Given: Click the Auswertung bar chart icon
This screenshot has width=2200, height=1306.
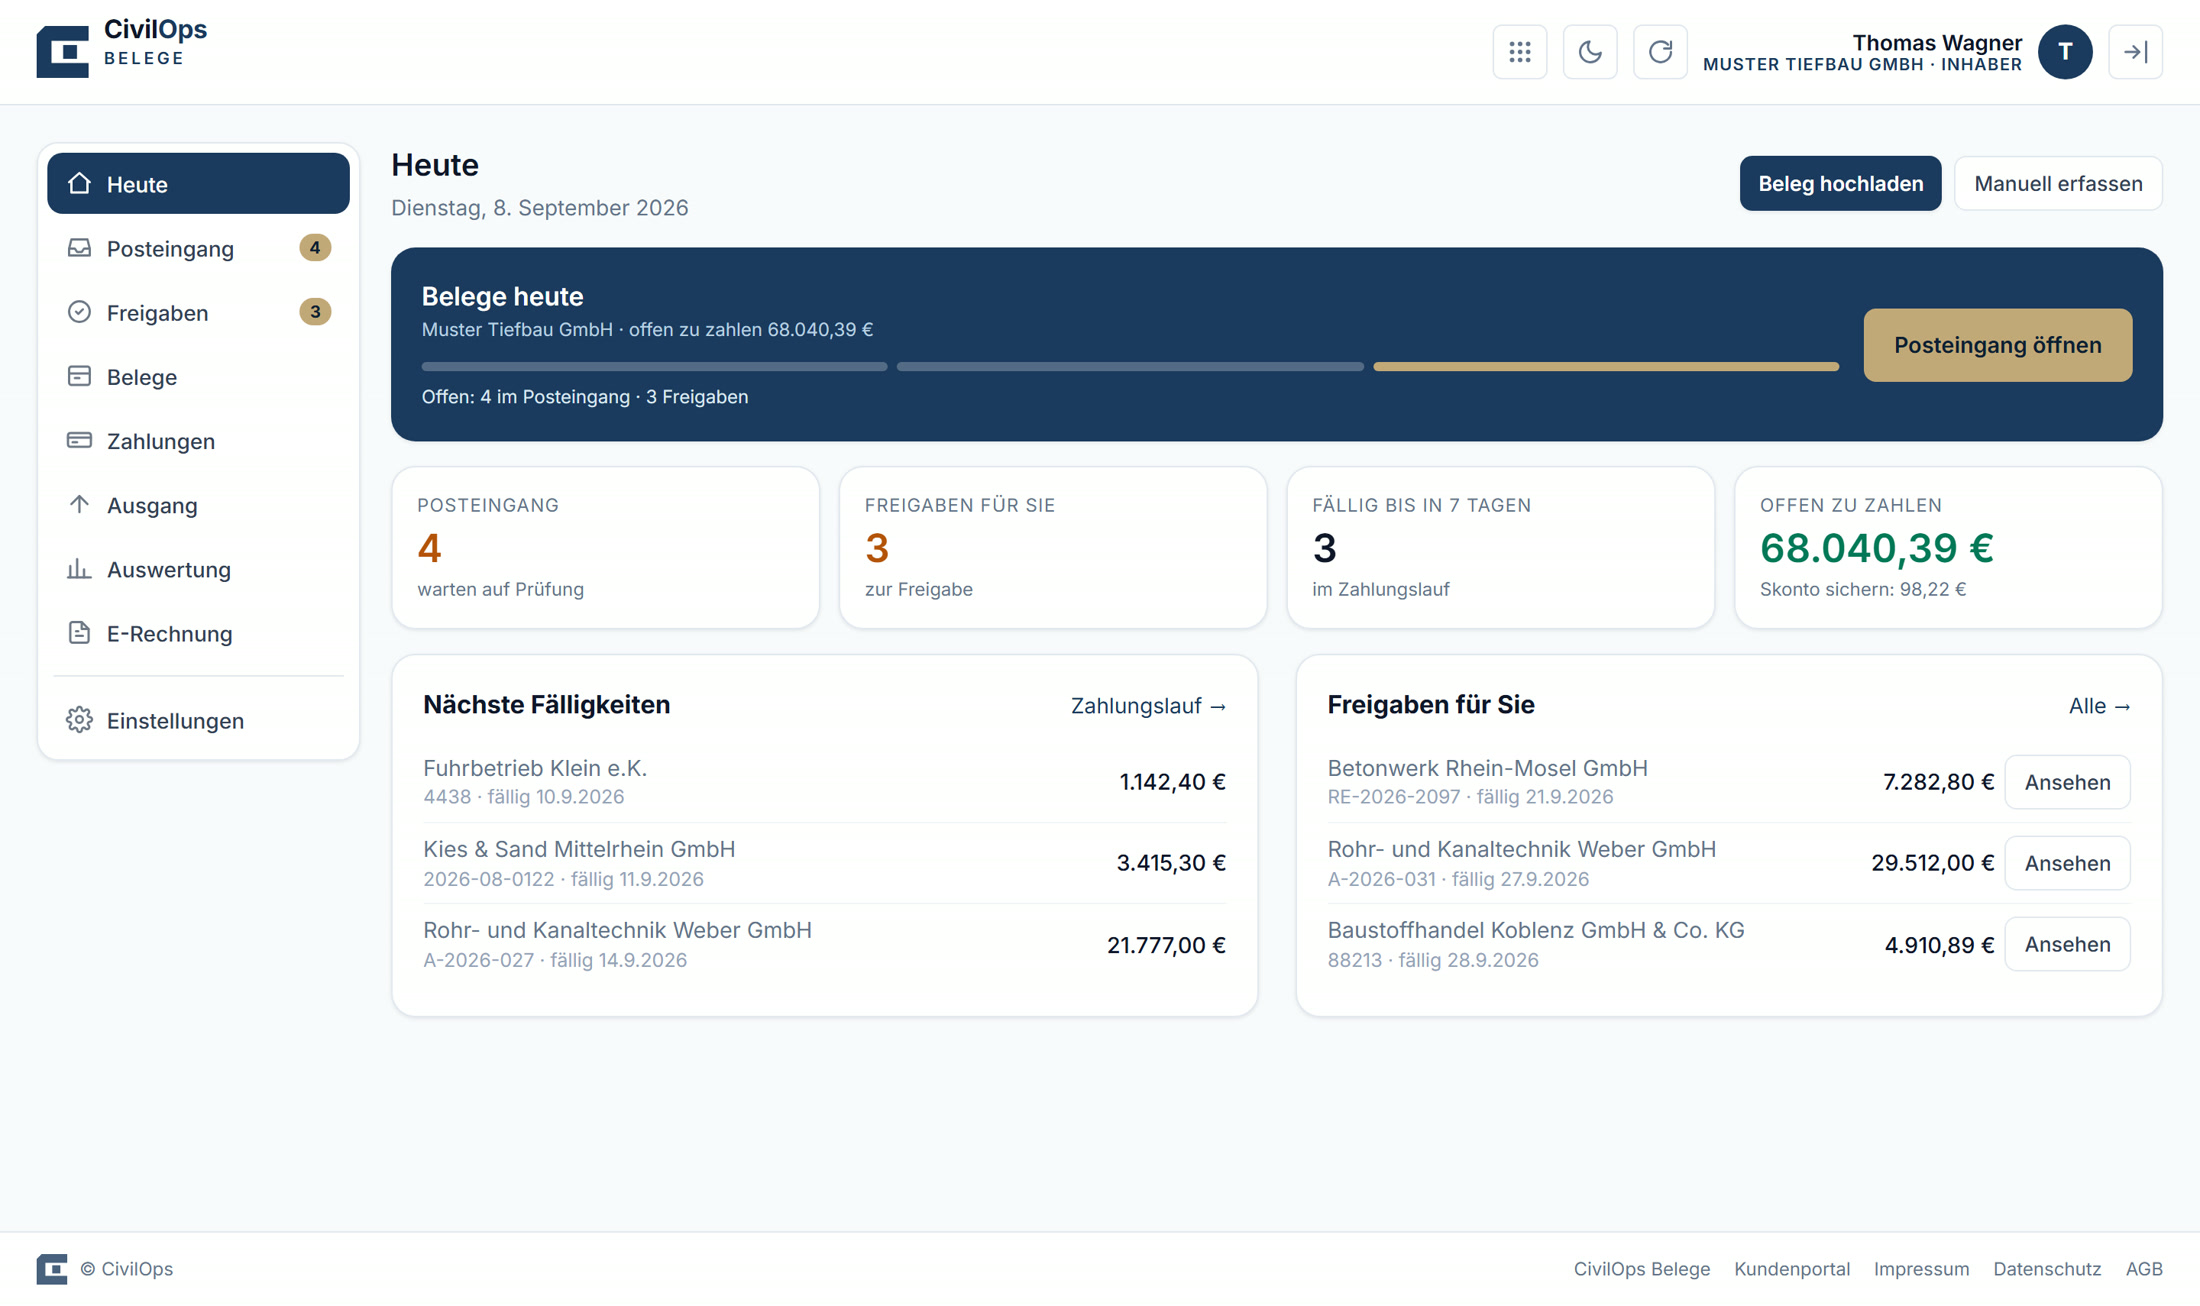Looking at the screenshot, I should point(79,569).
